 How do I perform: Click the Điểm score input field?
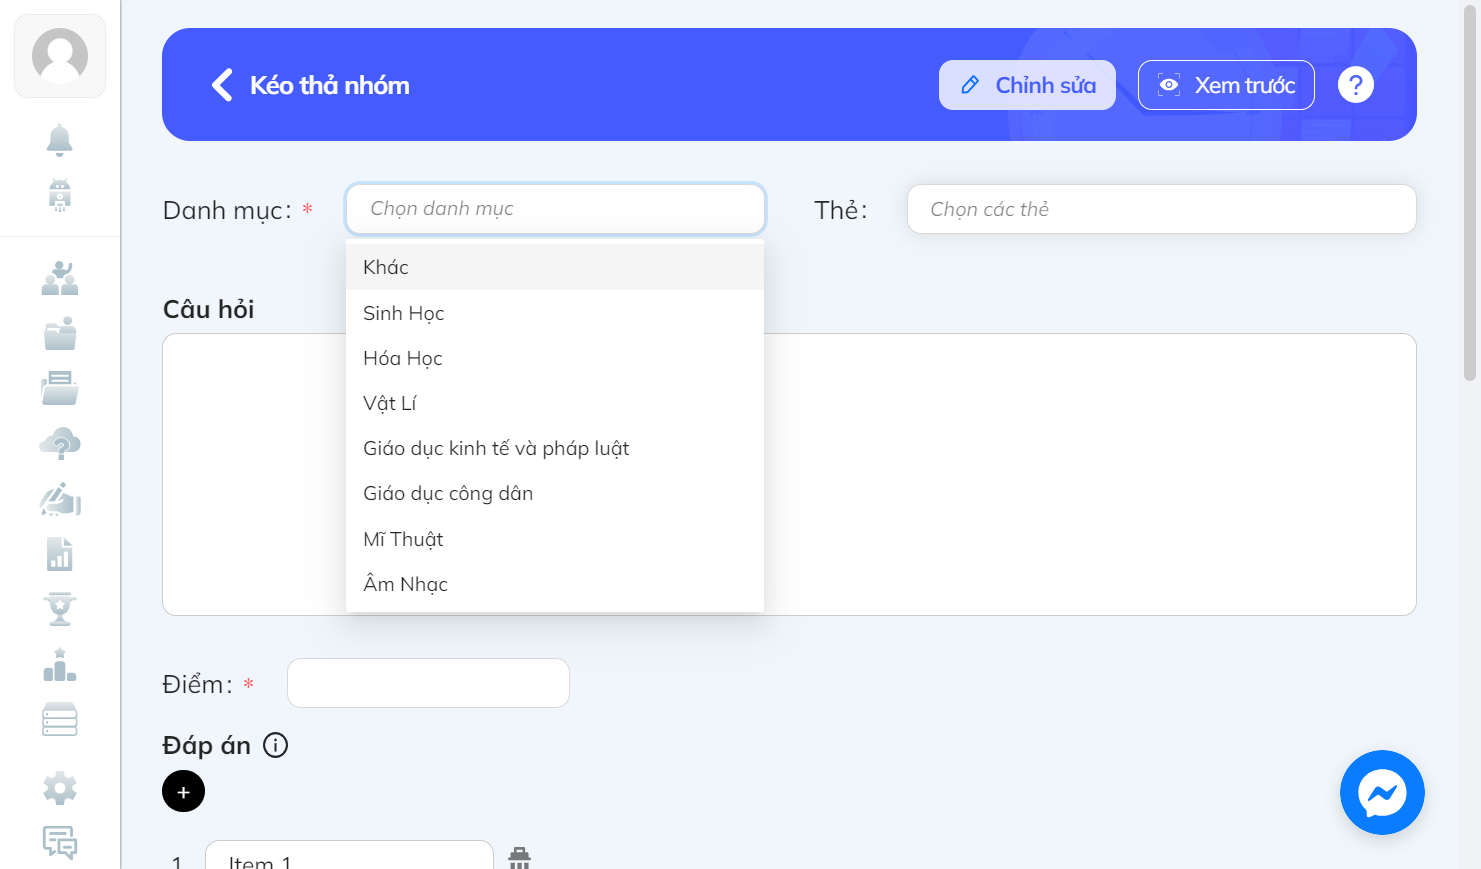428,683
